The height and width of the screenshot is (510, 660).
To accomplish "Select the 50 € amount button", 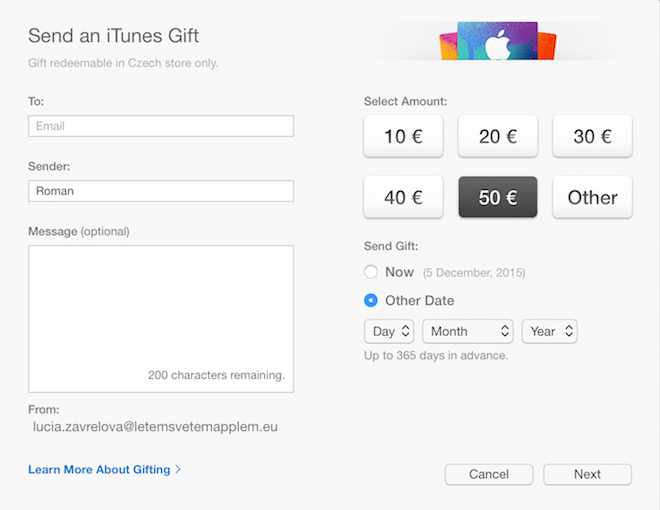I will point(498,197).
